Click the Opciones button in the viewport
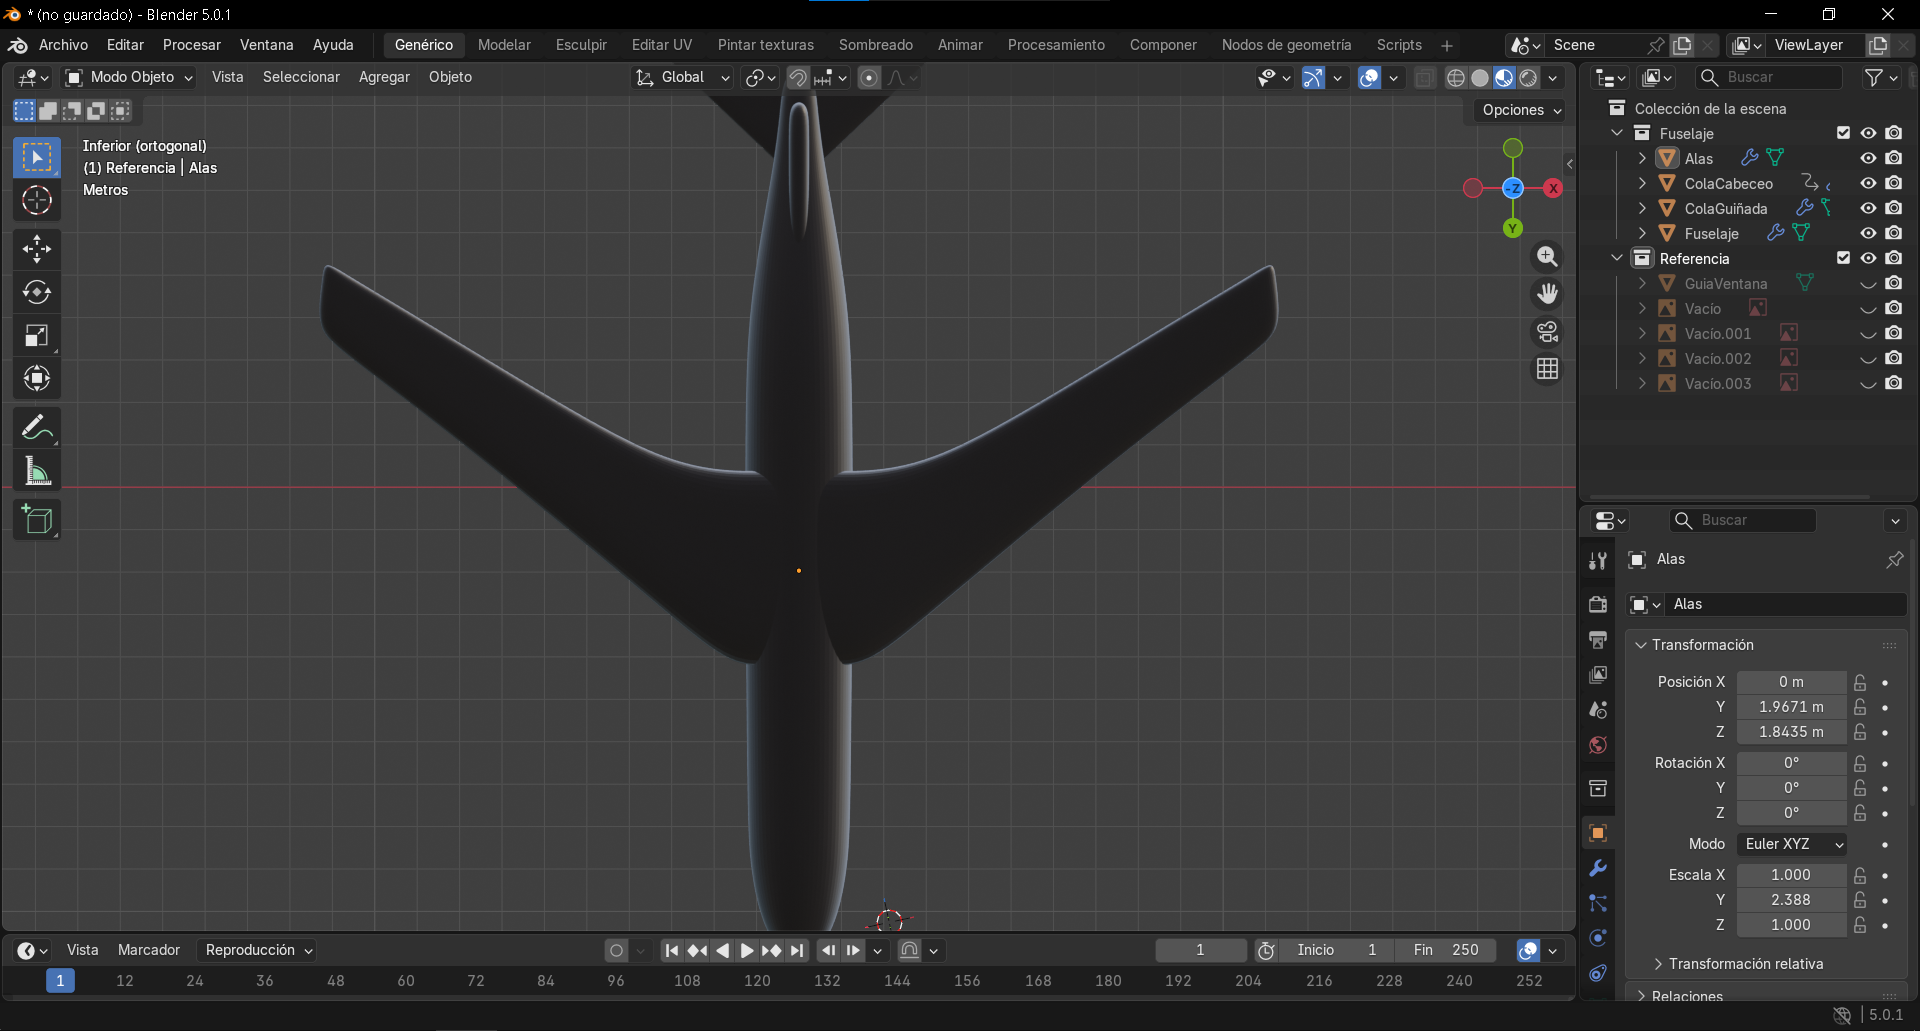The image size is (1920, 1031). pos(1518,110)
